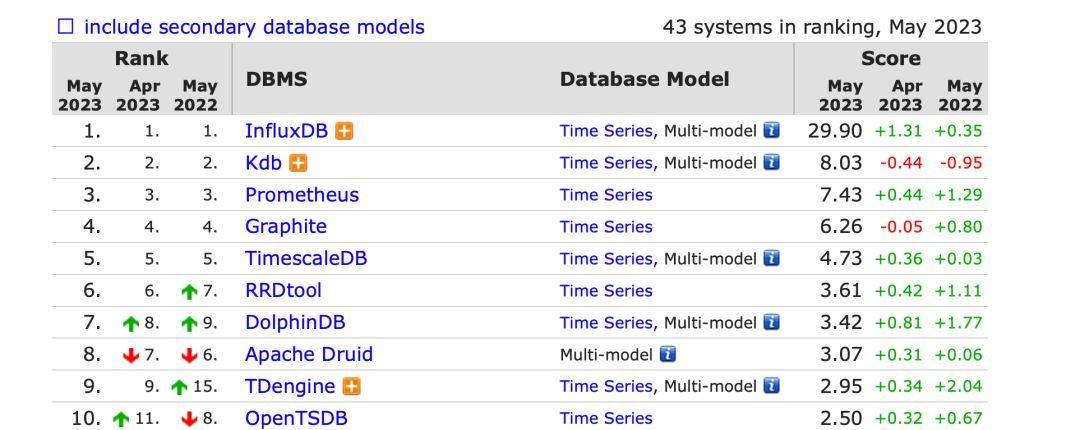Open the InfluxDB system page
Image resolution: width=1080 pixels, height=430 pixels.
(287, 131)
